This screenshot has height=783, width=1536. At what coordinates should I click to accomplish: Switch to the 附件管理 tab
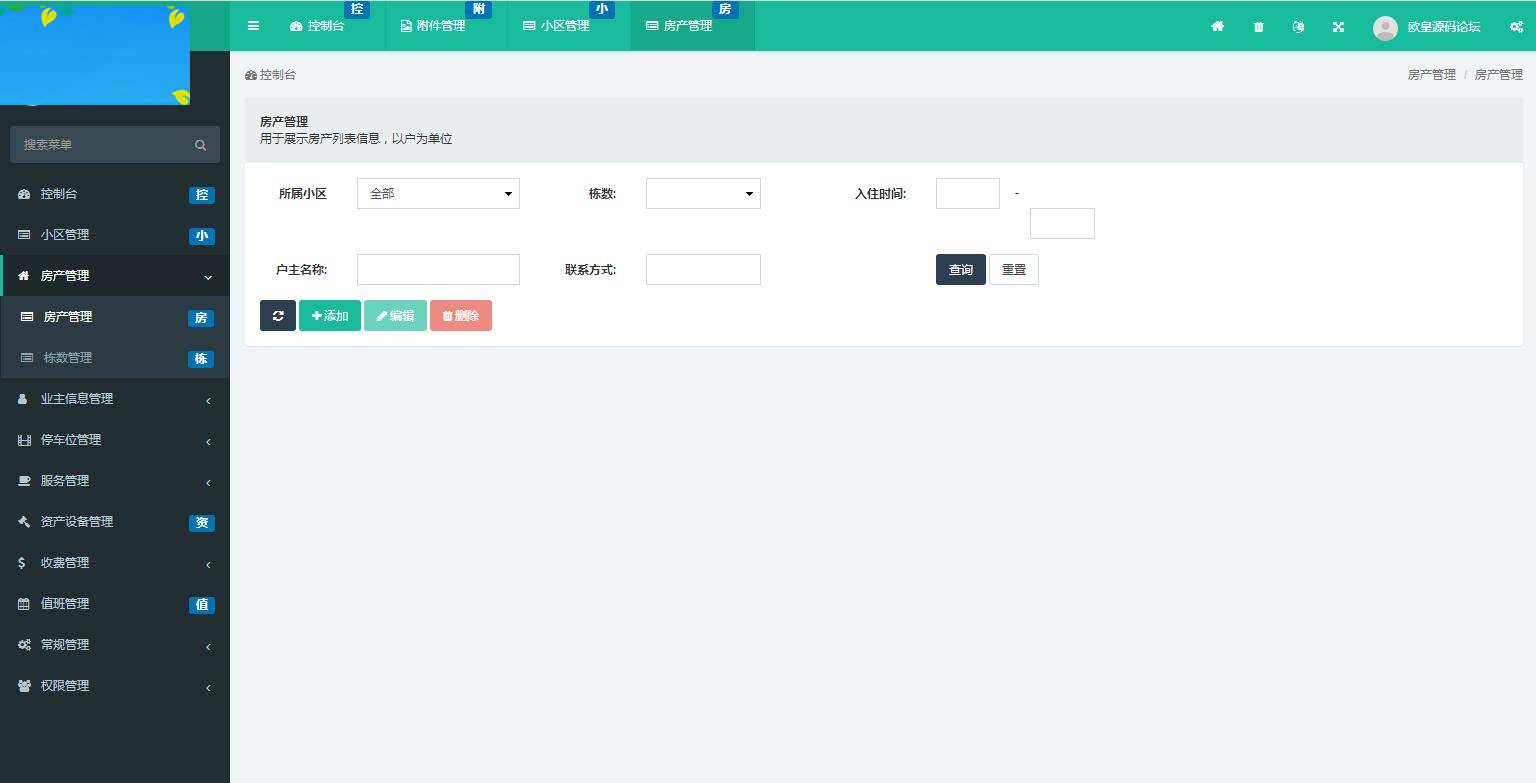(x=434, y=26)
